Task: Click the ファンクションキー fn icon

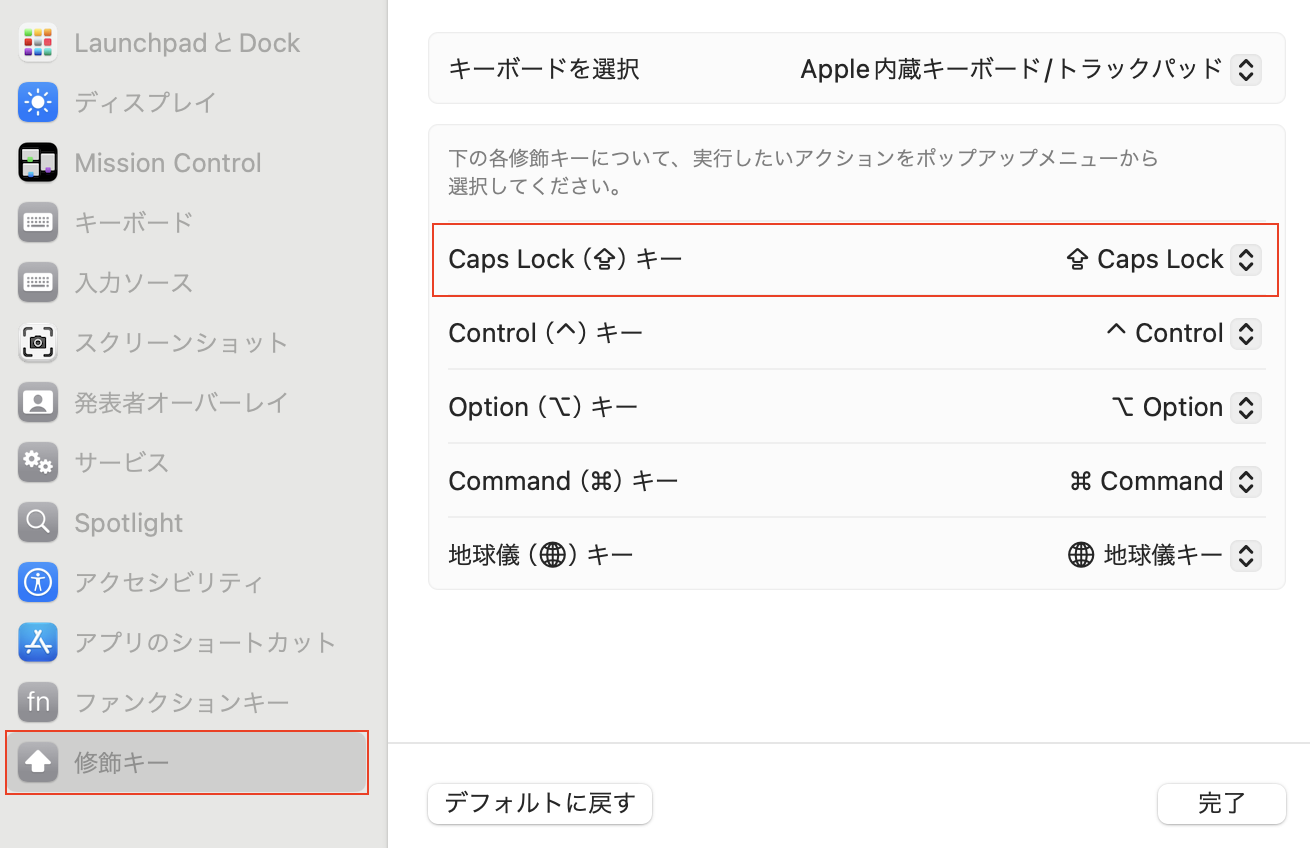Action: [x=38, y=702]
